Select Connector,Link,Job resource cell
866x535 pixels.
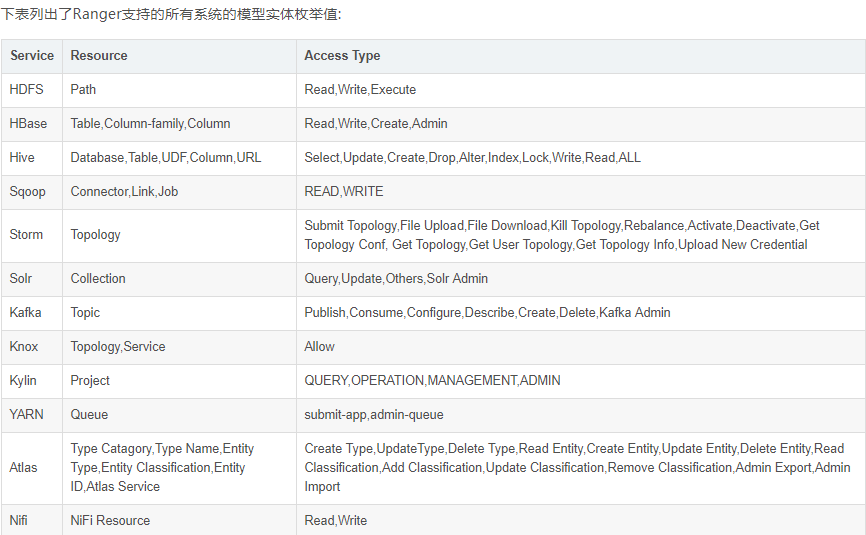tap(179, 192)
